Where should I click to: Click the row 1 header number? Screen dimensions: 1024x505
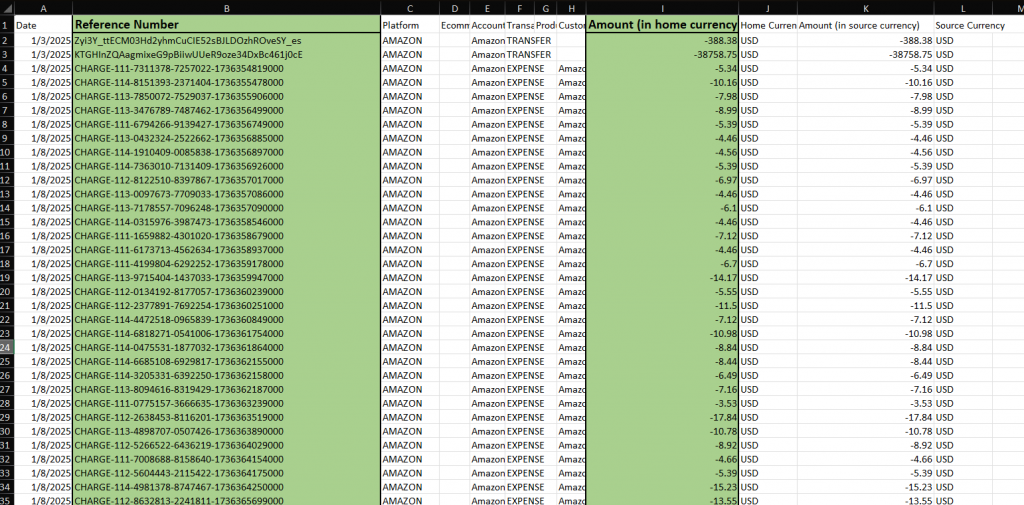coord(6,24)
